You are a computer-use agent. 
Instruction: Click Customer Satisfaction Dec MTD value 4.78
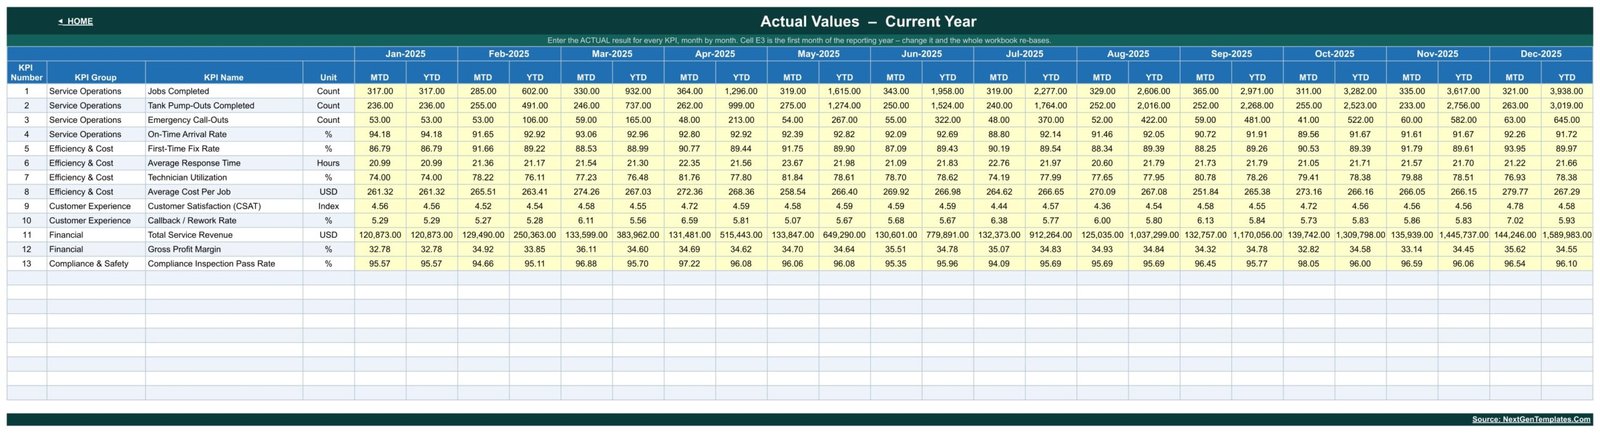1515,206
